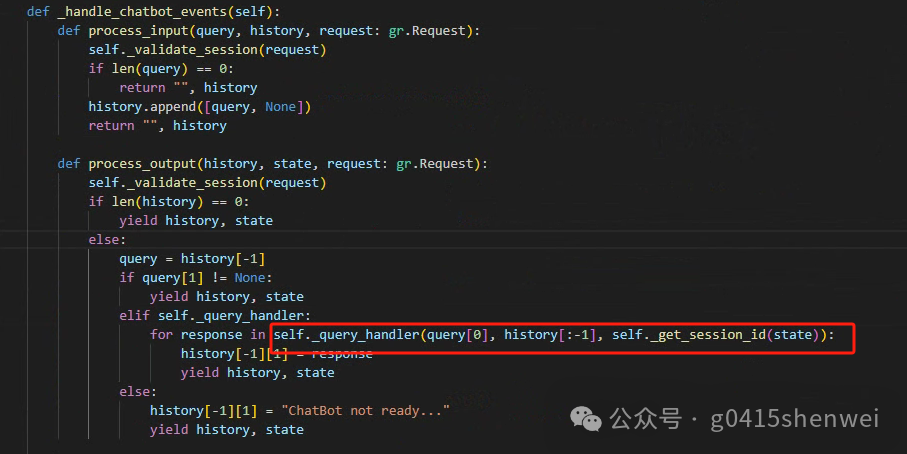
Task: Click 'yield history, state' below 'if query[1] != None'
Action: pos(227,297)
